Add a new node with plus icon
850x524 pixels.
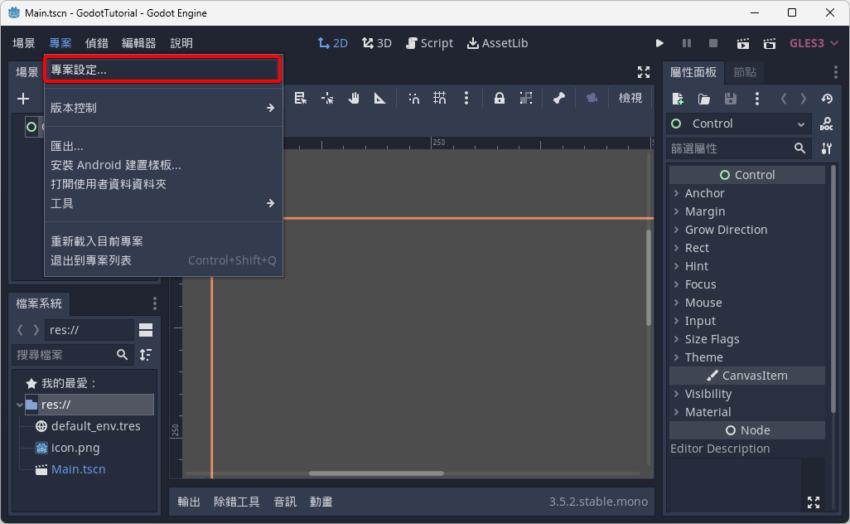point(23,99)
